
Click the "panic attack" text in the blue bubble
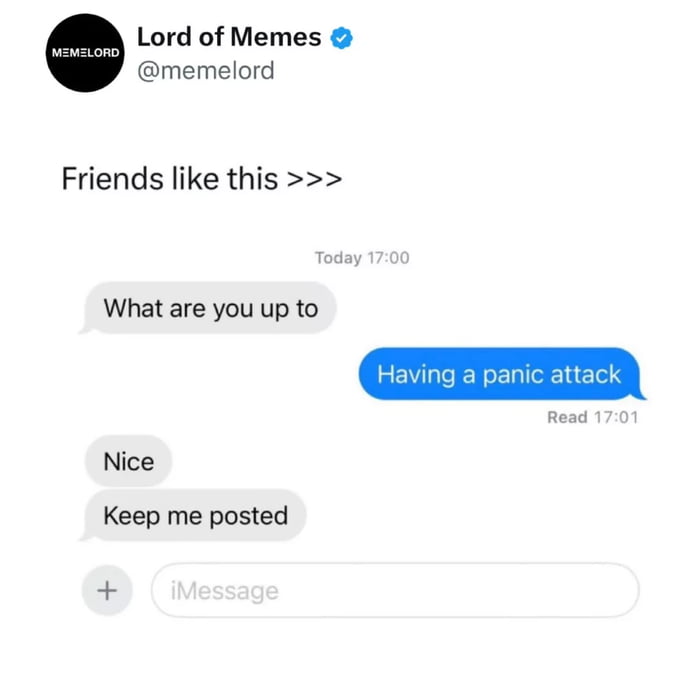[552, 374]
